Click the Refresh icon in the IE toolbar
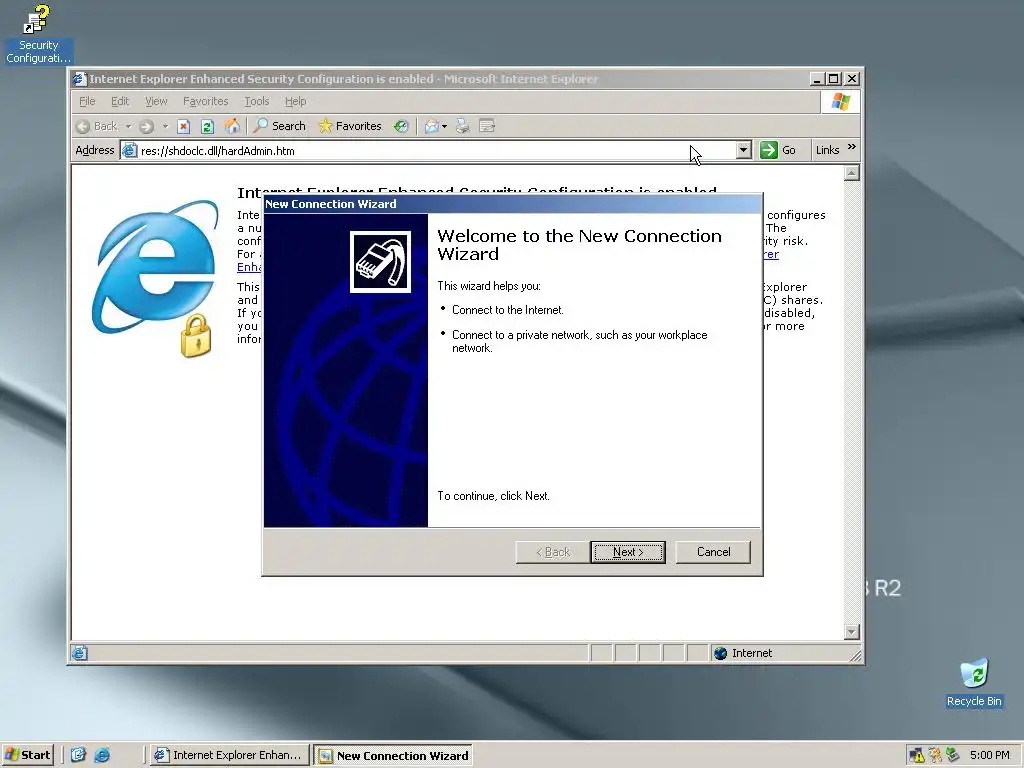The image size is (1024, 768). pyautogui.click(x=207, y=127)
